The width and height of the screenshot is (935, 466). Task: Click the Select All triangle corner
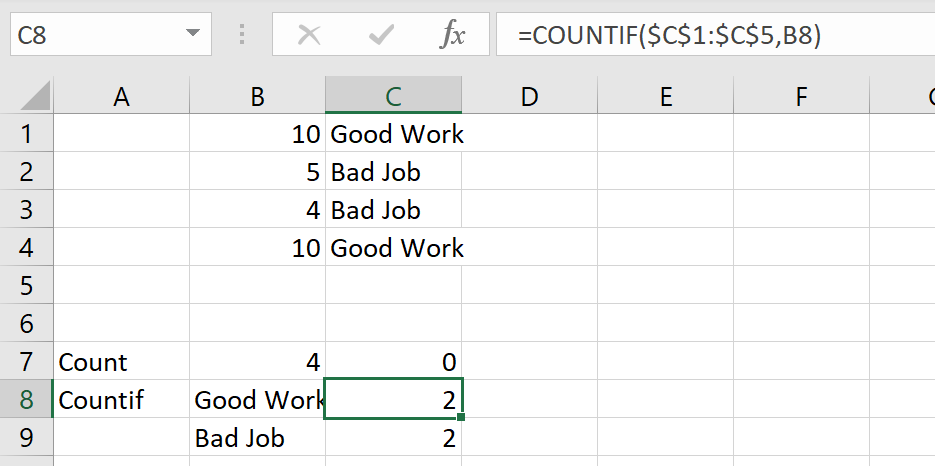(35, 97)
